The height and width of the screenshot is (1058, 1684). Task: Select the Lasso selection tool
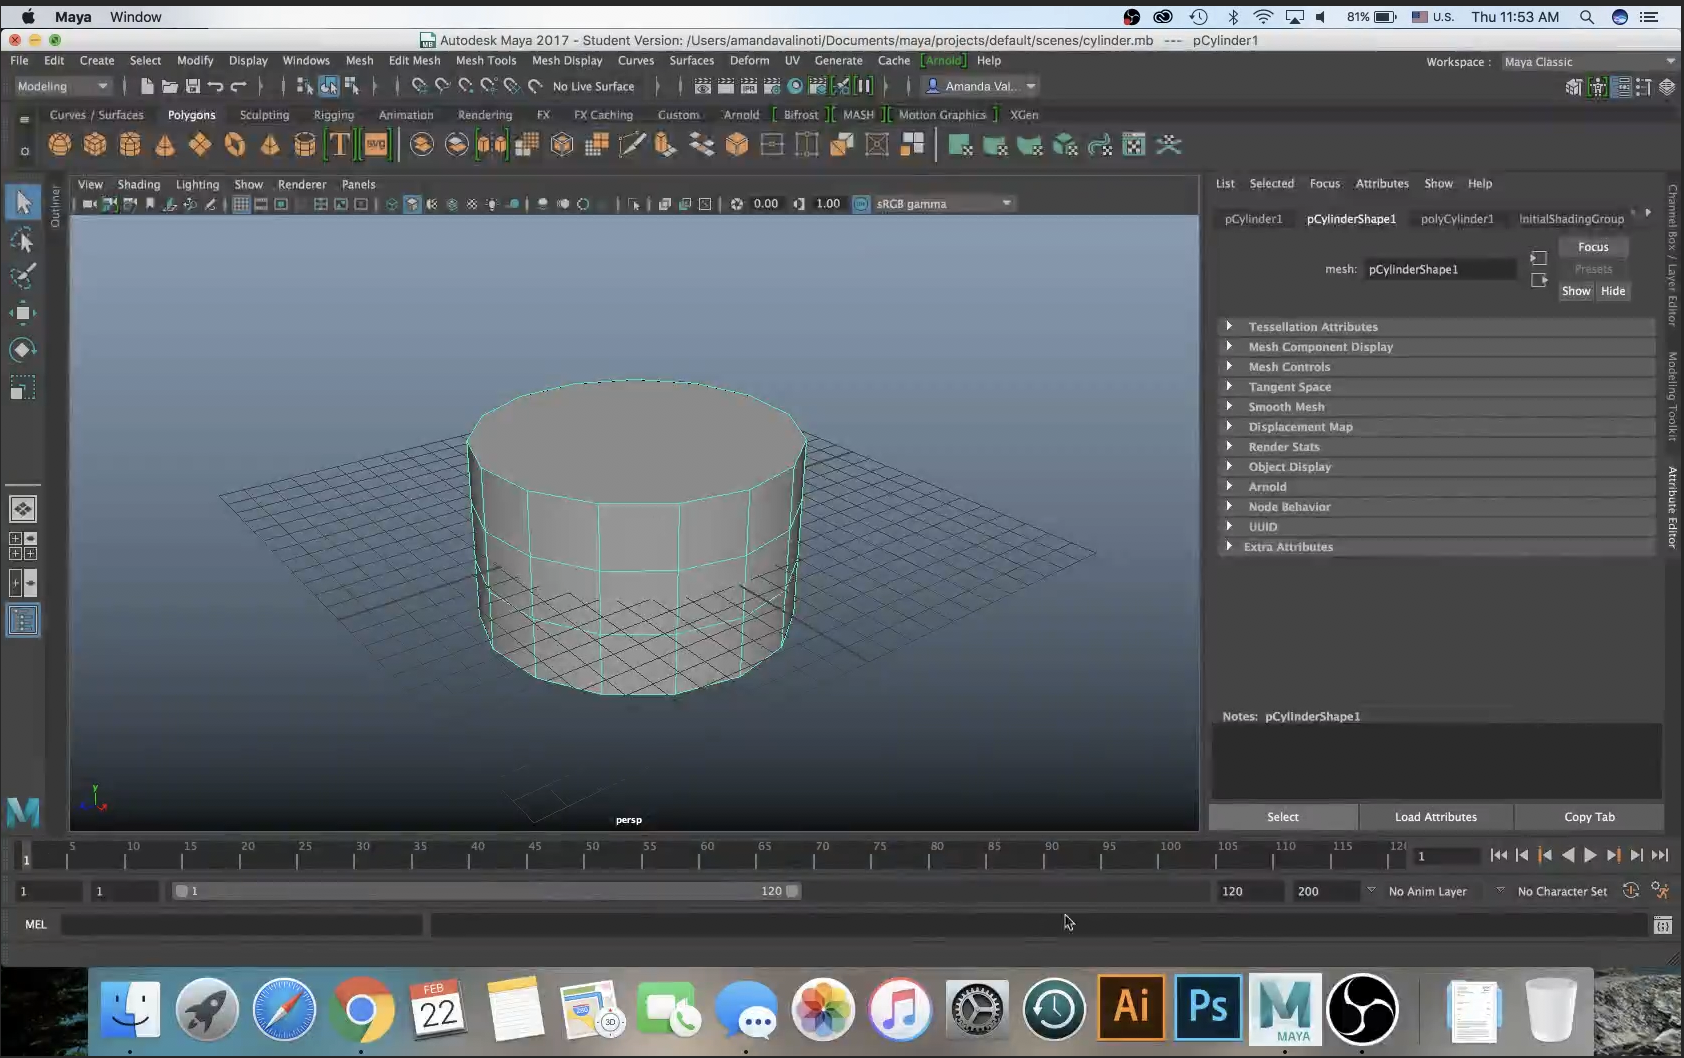click(x=23, y=240)
